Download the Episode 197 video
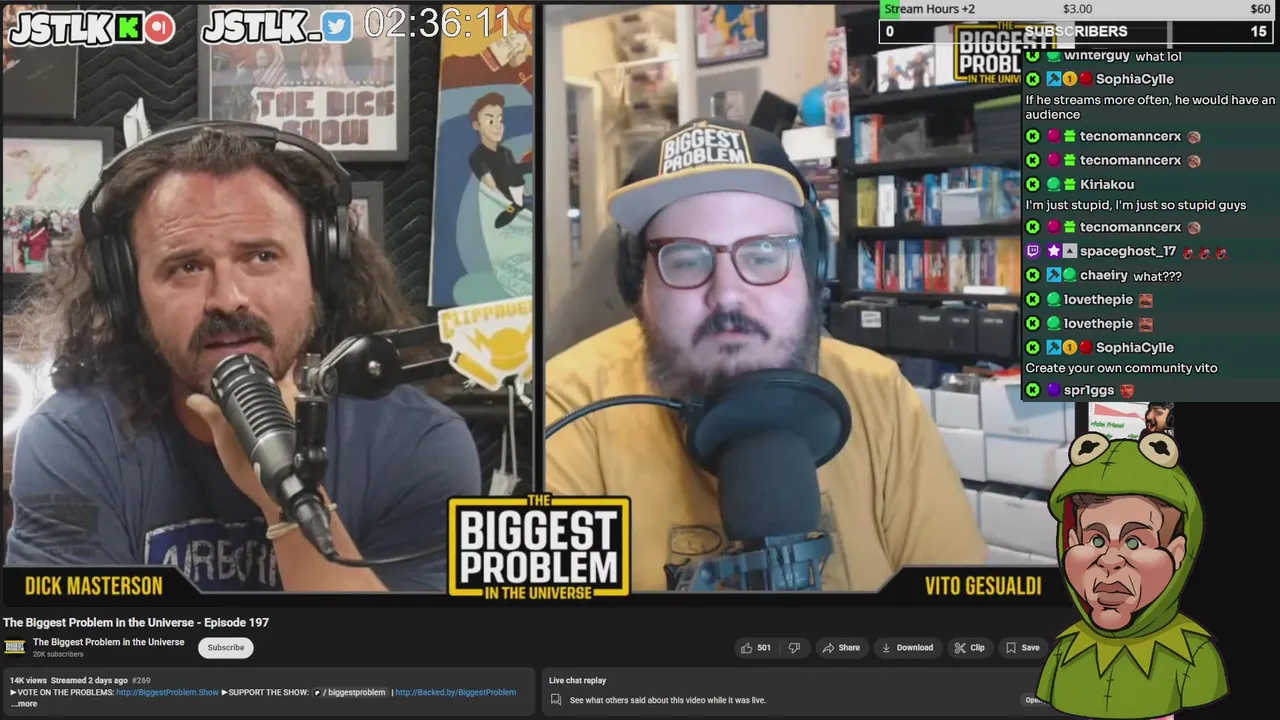 pyautogui.click(x=906, y=648)
